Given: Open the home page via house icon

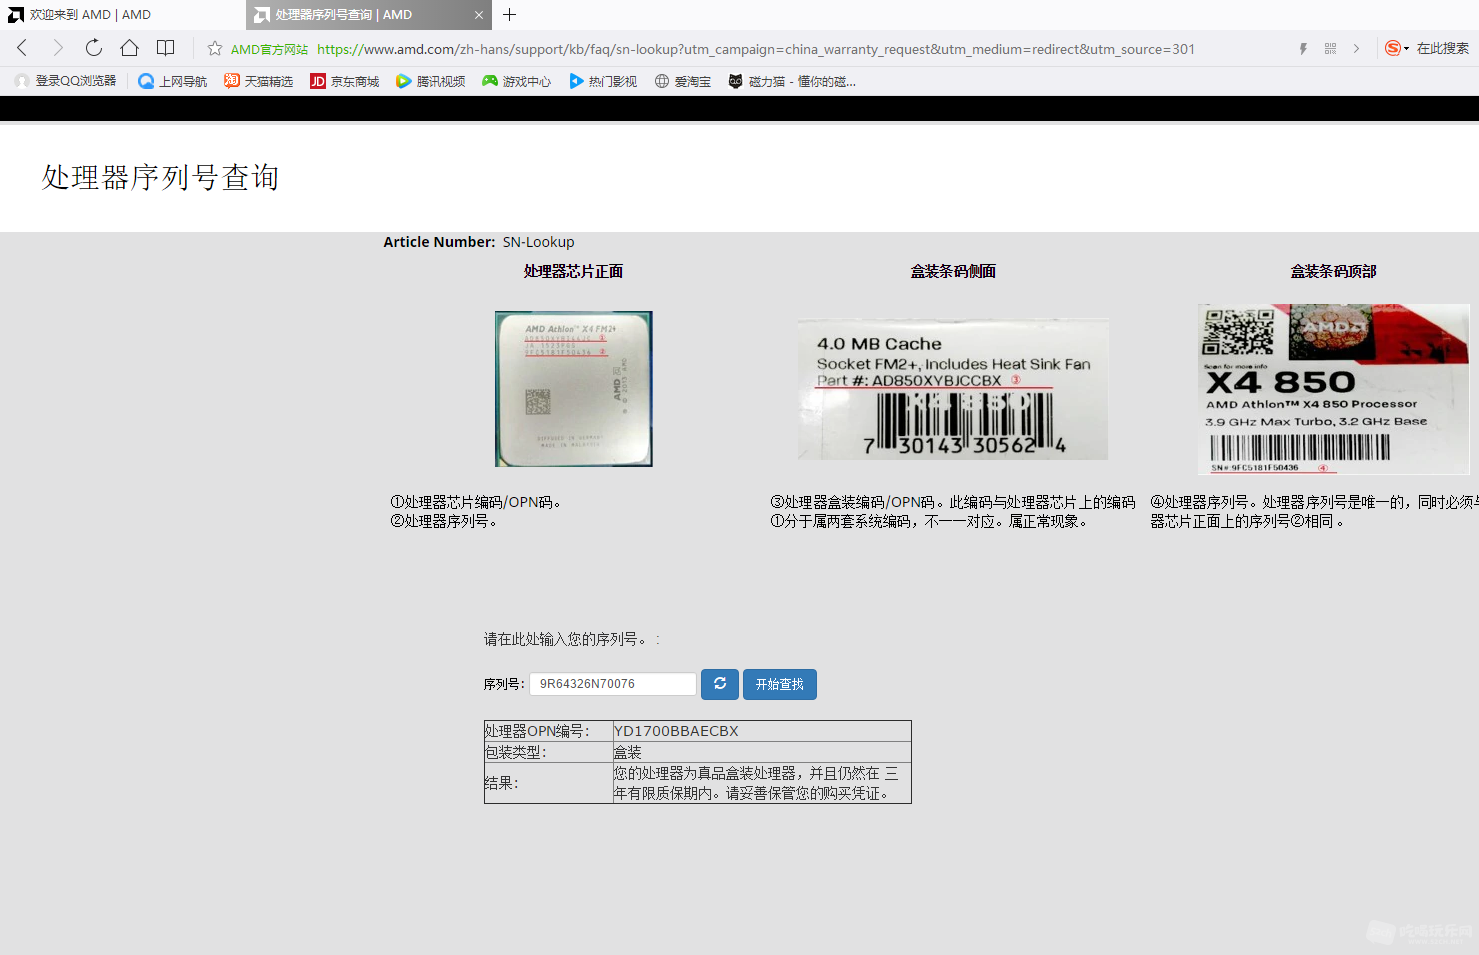Looking at the screenshot, I should point(129,48).
